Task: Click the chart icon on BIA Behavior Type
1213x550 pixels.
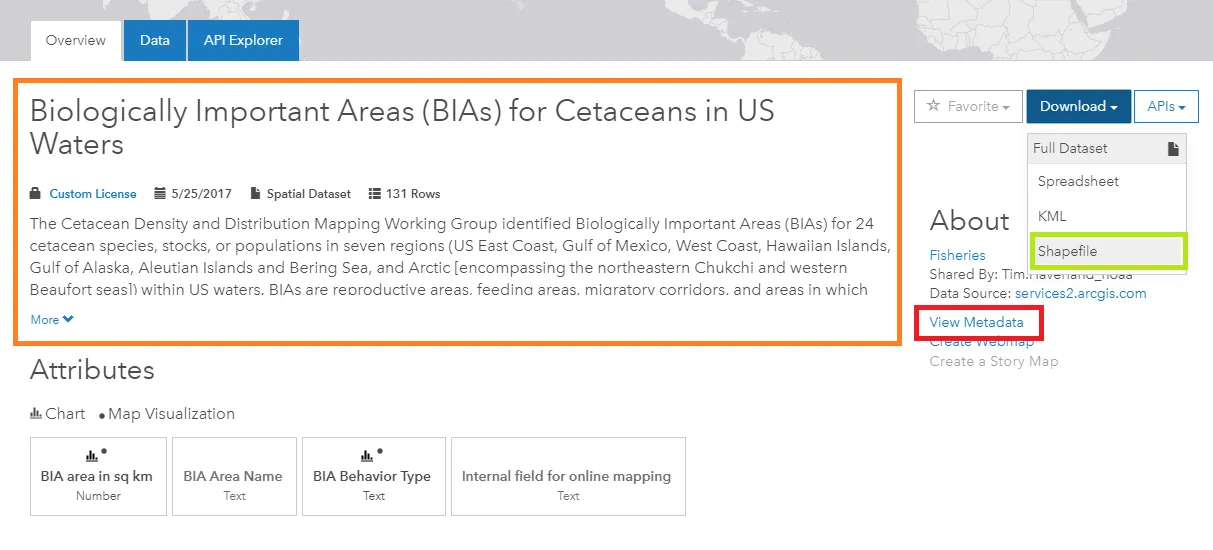Action: click(x=367, y=455)
